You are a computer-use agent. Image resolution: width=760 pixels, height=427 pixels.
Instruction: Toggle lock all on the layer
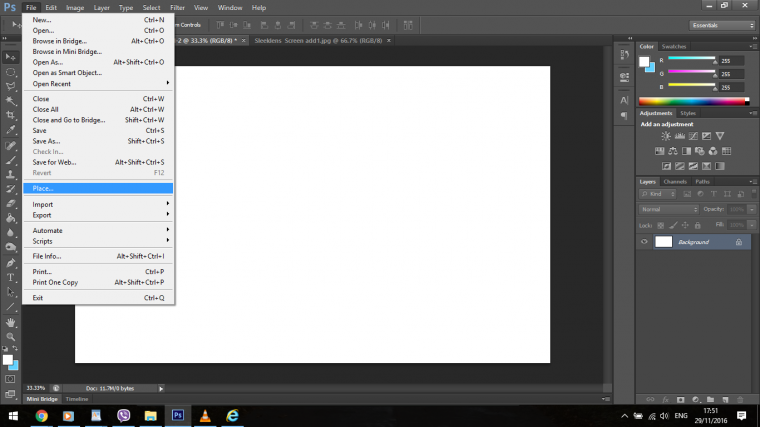[697, 225]
